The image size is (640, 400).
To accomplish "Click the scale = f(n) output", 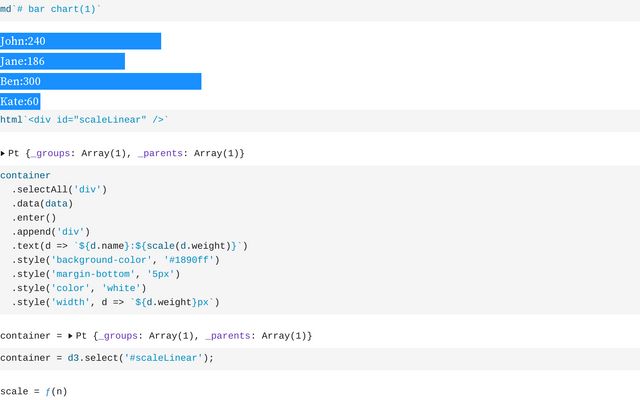I will coord(34,391).
